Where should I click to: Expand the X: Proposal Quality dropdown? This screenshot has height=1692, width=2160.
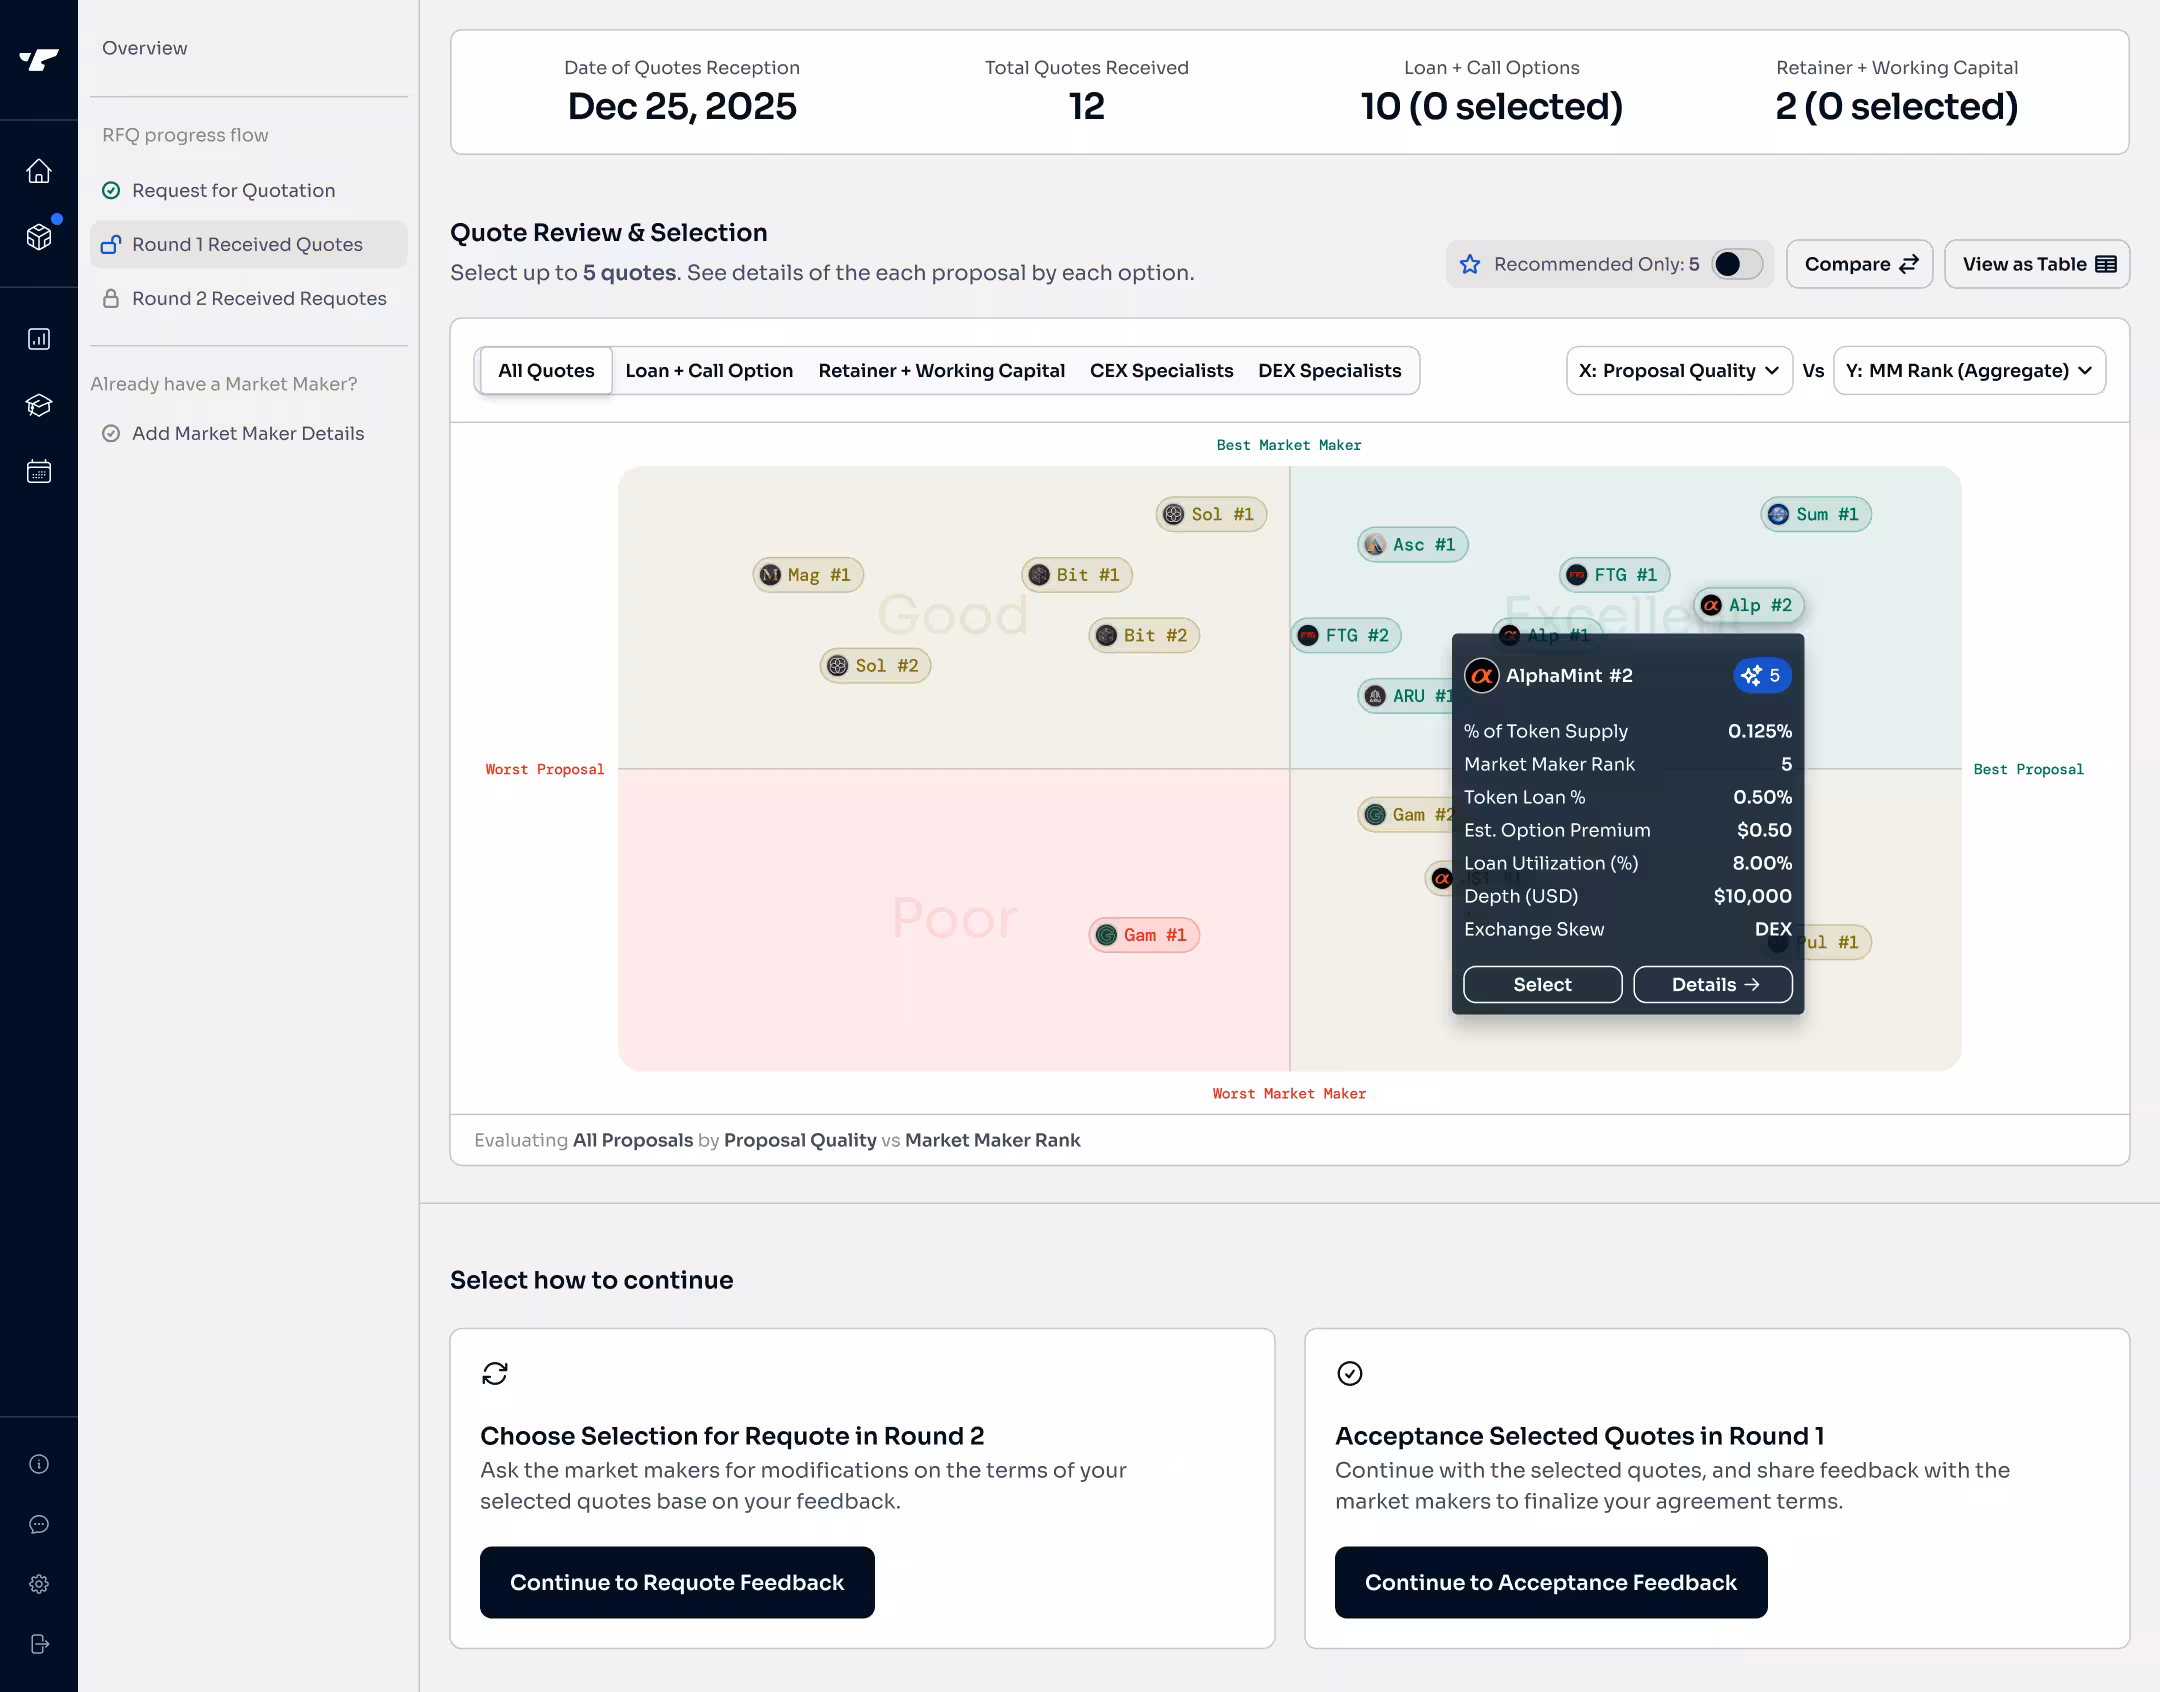click(x=1678, y=371)
